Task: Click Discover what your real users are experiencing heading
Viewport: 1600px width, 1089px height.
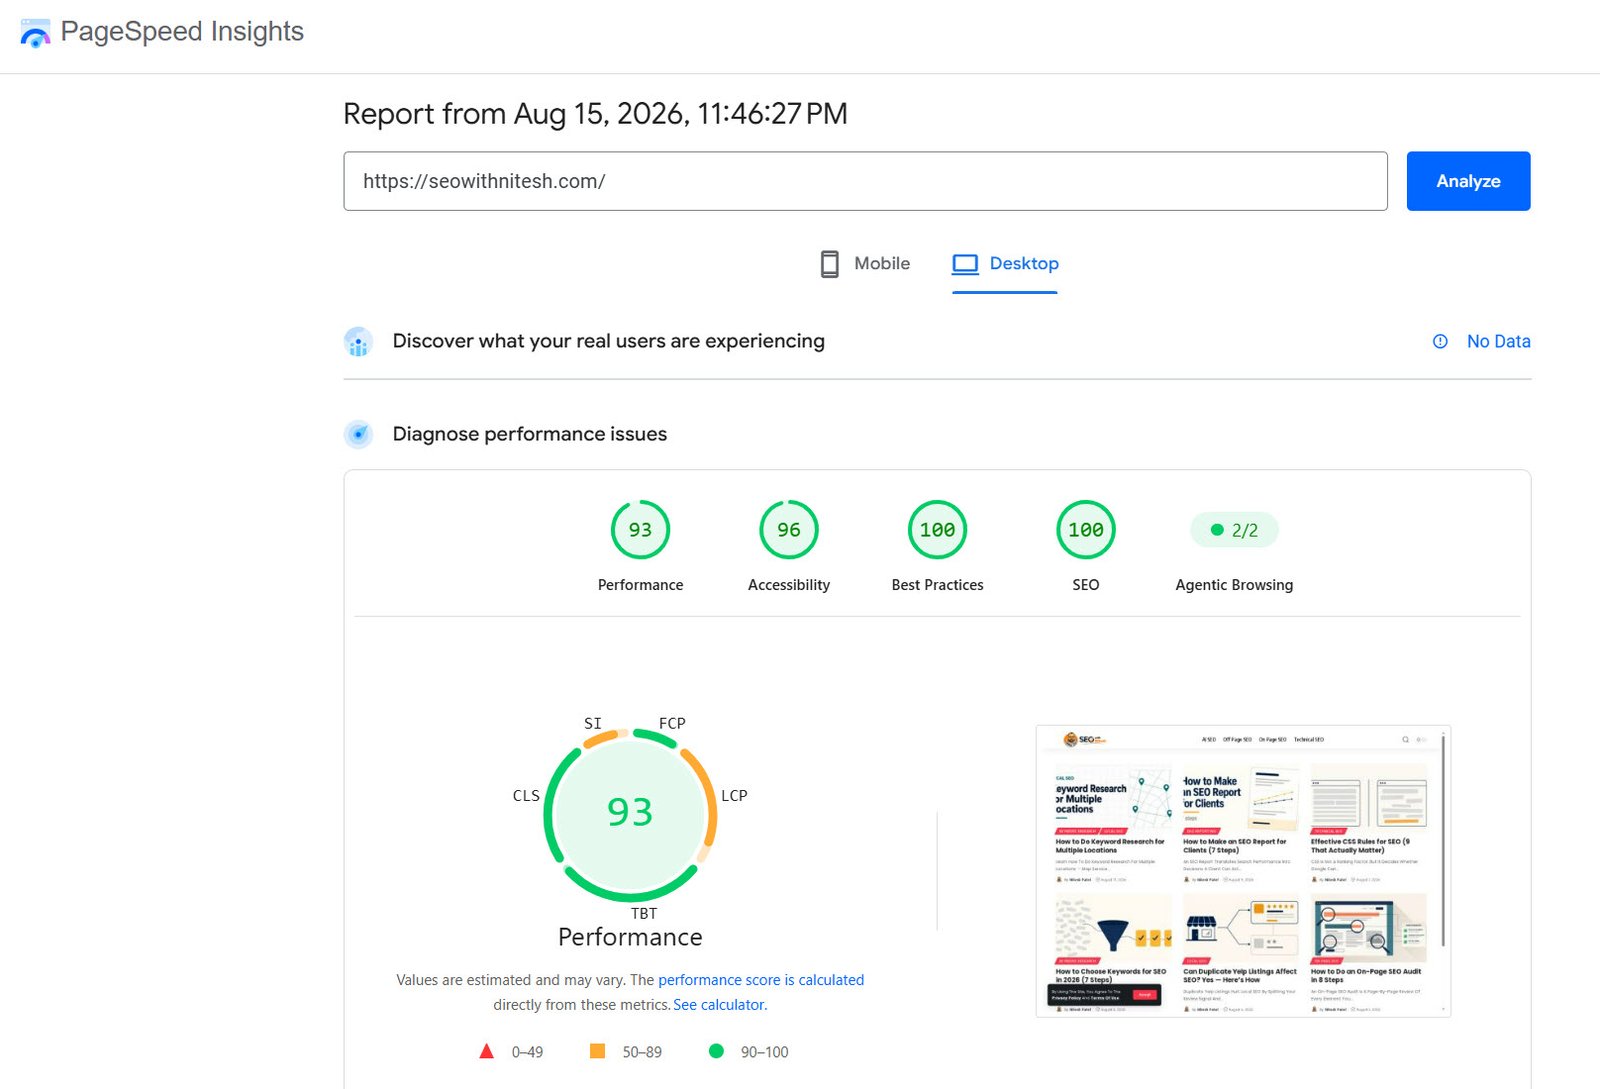Action: (x=608, y=341)
